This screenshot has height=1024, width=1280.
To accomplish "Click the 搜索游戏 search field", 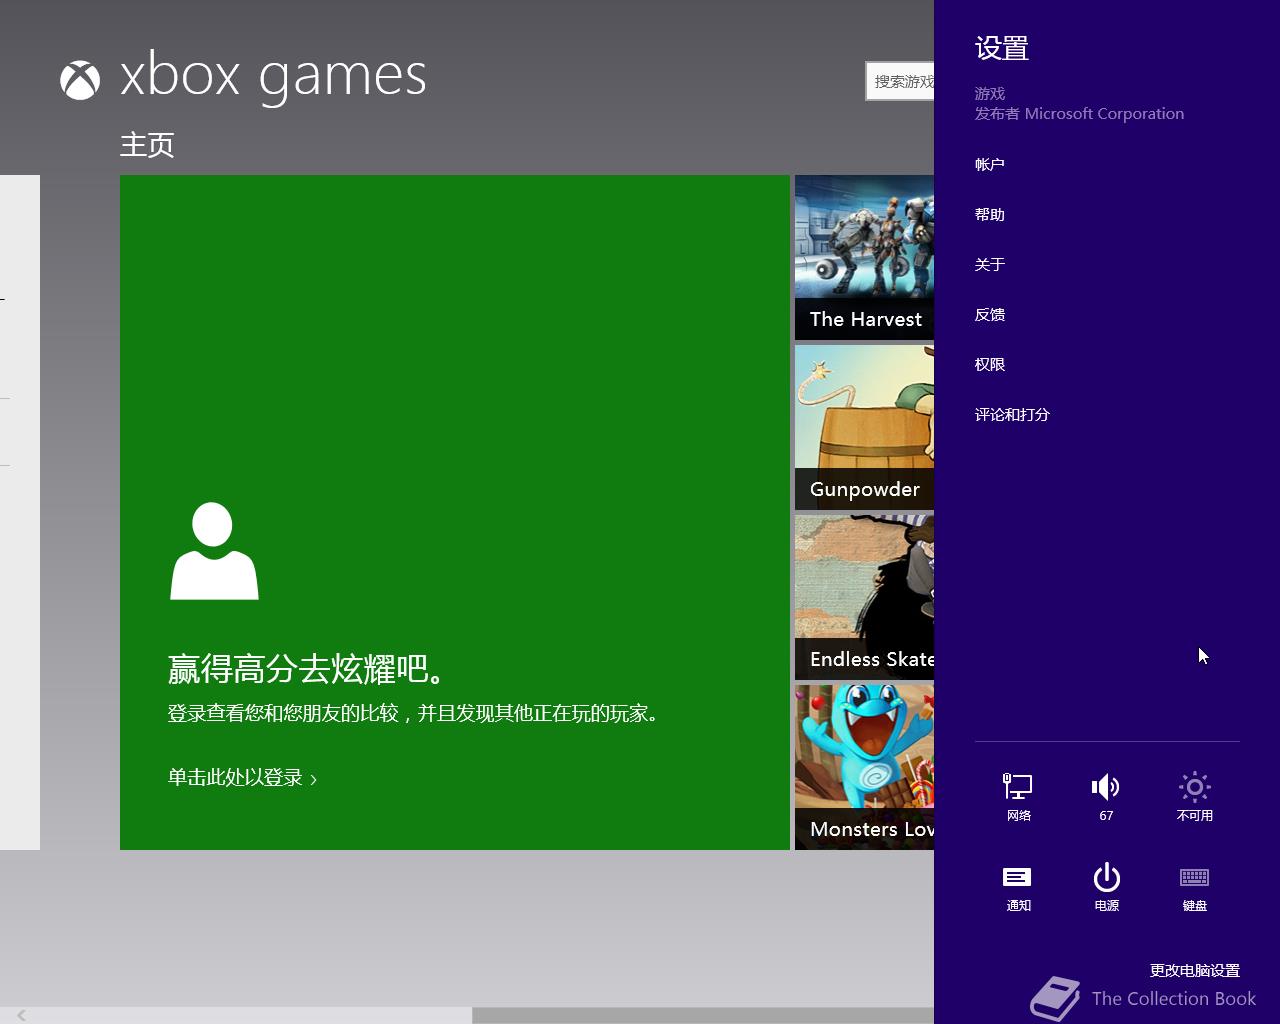I will click(900, 81).
